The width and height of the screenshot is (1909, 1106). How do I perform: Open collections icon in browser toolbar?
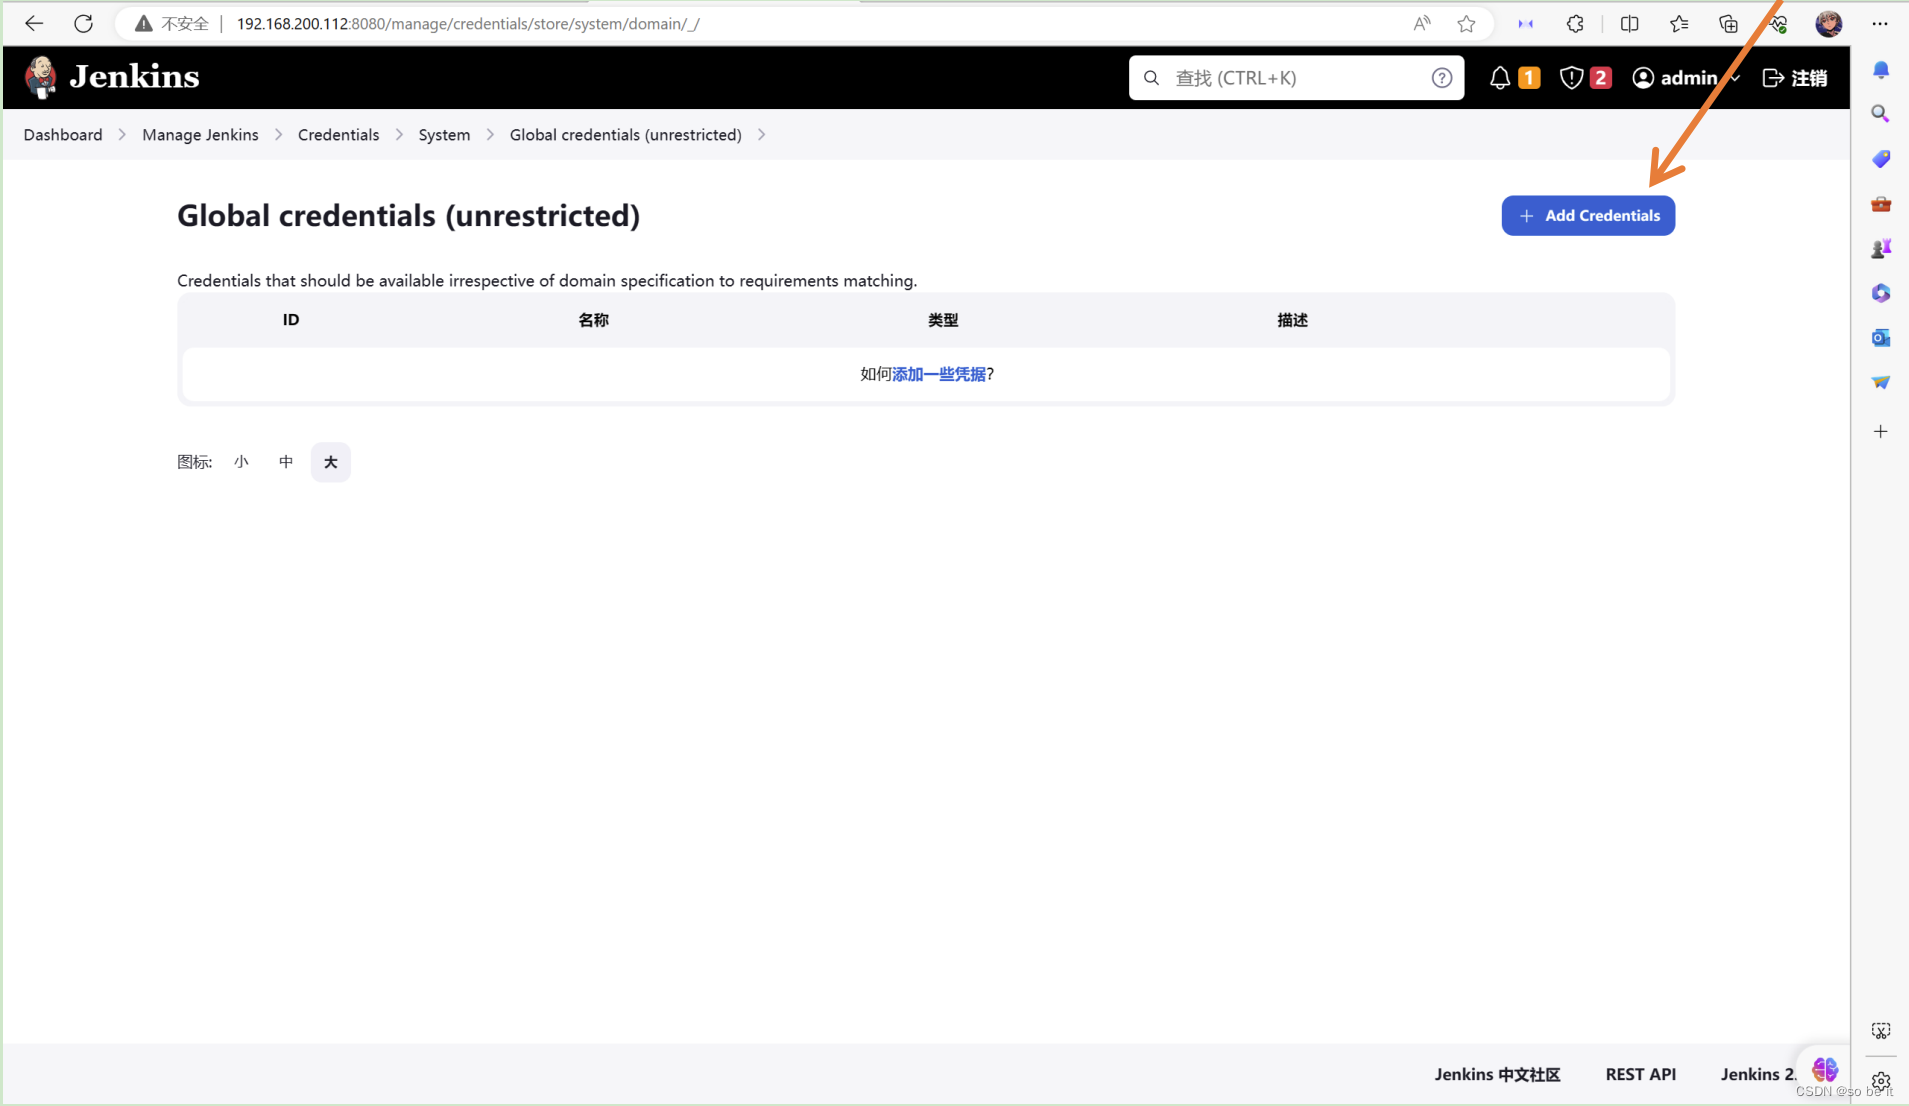pyautogui.click(x=1728, y=23)
